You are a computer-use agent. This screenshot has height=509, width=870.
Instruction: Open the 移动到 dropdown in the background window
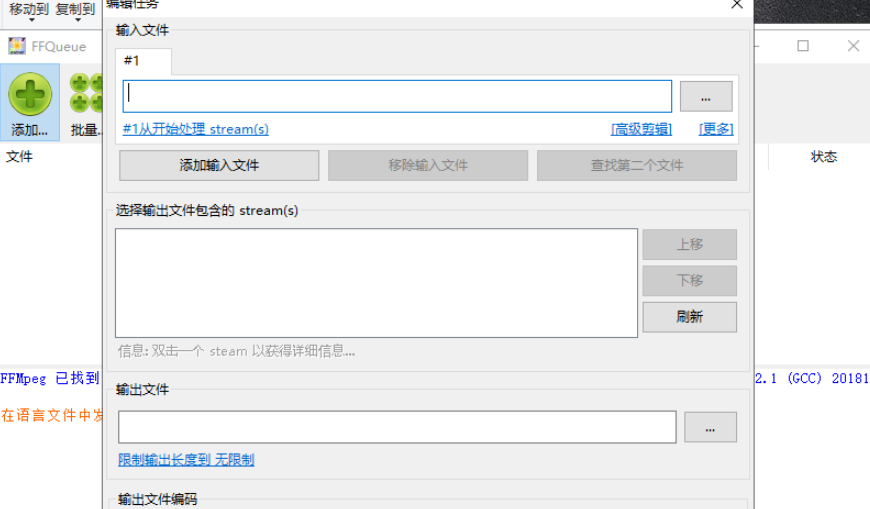coord(29,11)
